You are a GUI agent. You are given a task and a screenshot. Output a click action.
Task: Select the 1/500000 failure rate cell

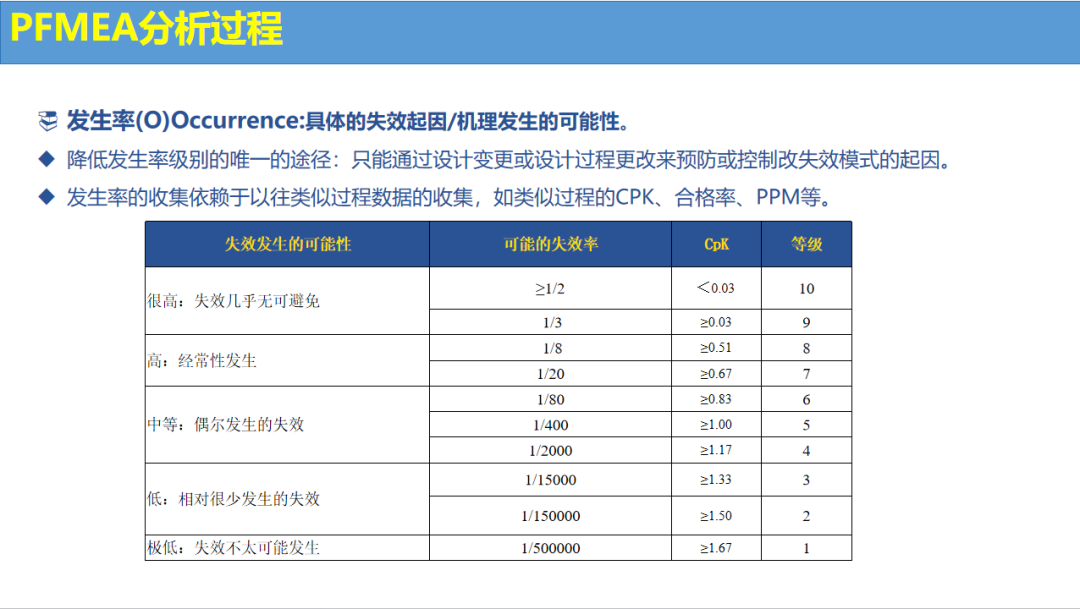551,548
